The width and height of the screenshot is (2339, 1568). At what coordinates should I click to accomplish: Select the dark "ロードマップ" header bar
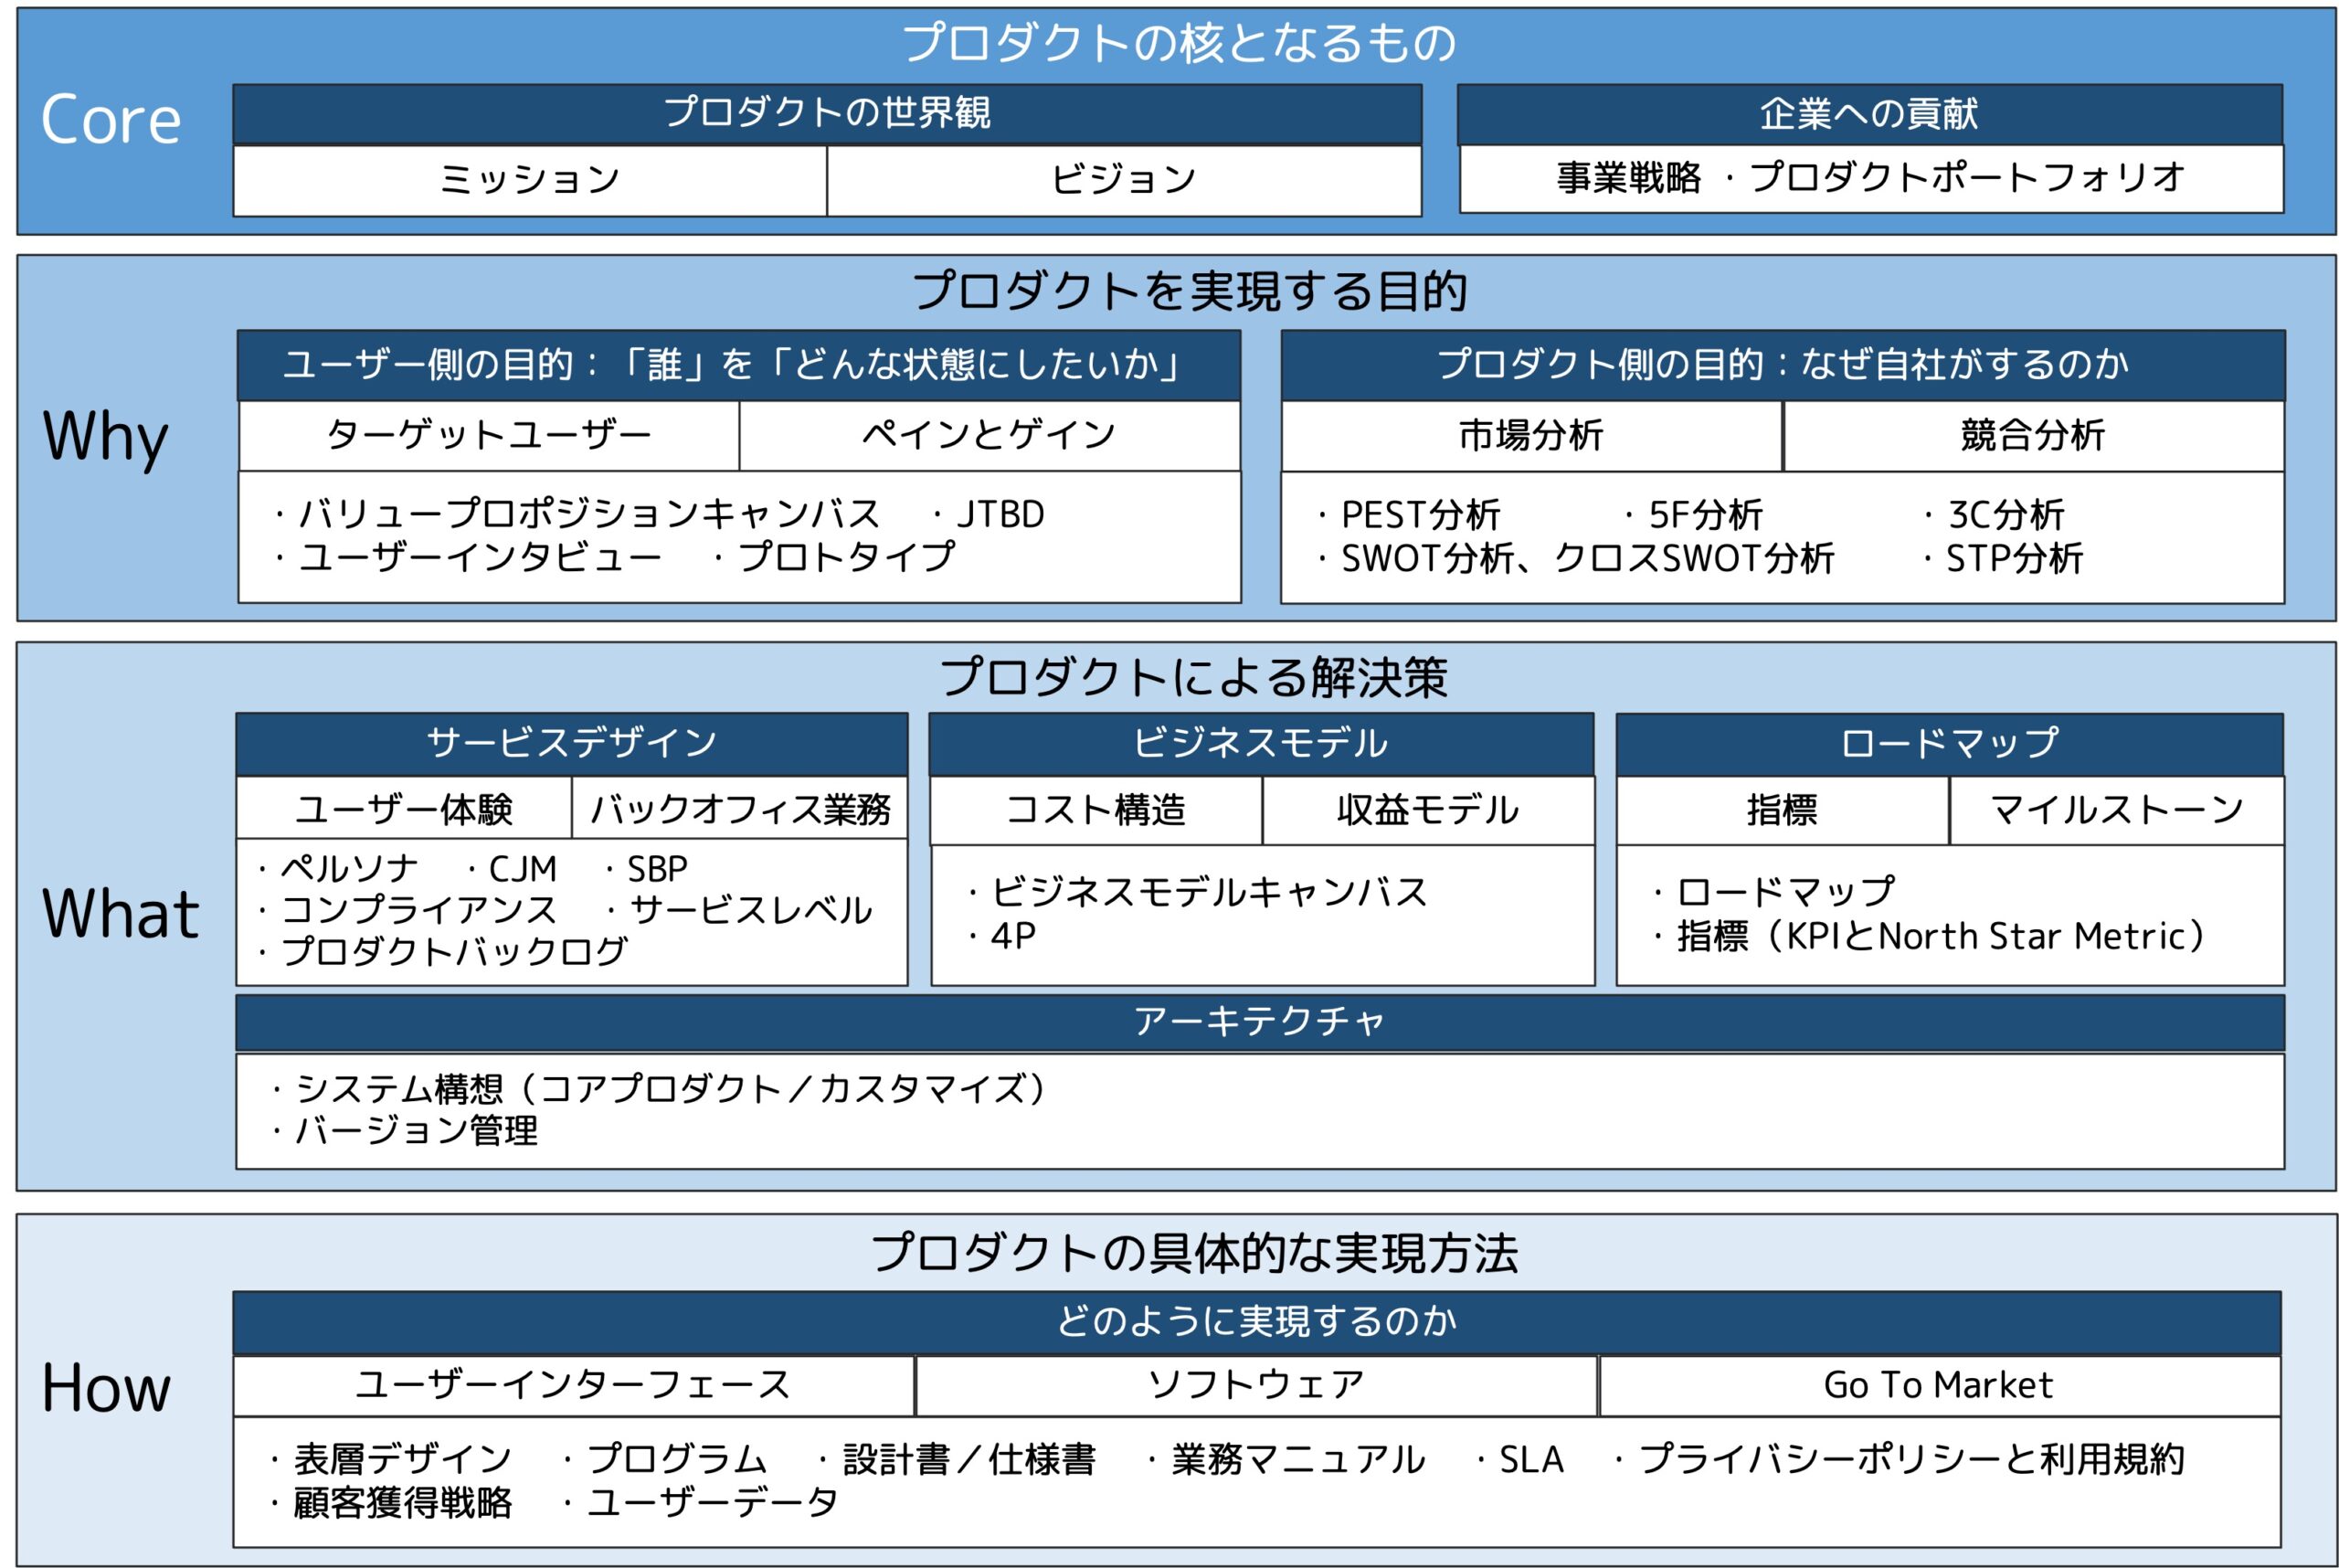[1950, 743]
